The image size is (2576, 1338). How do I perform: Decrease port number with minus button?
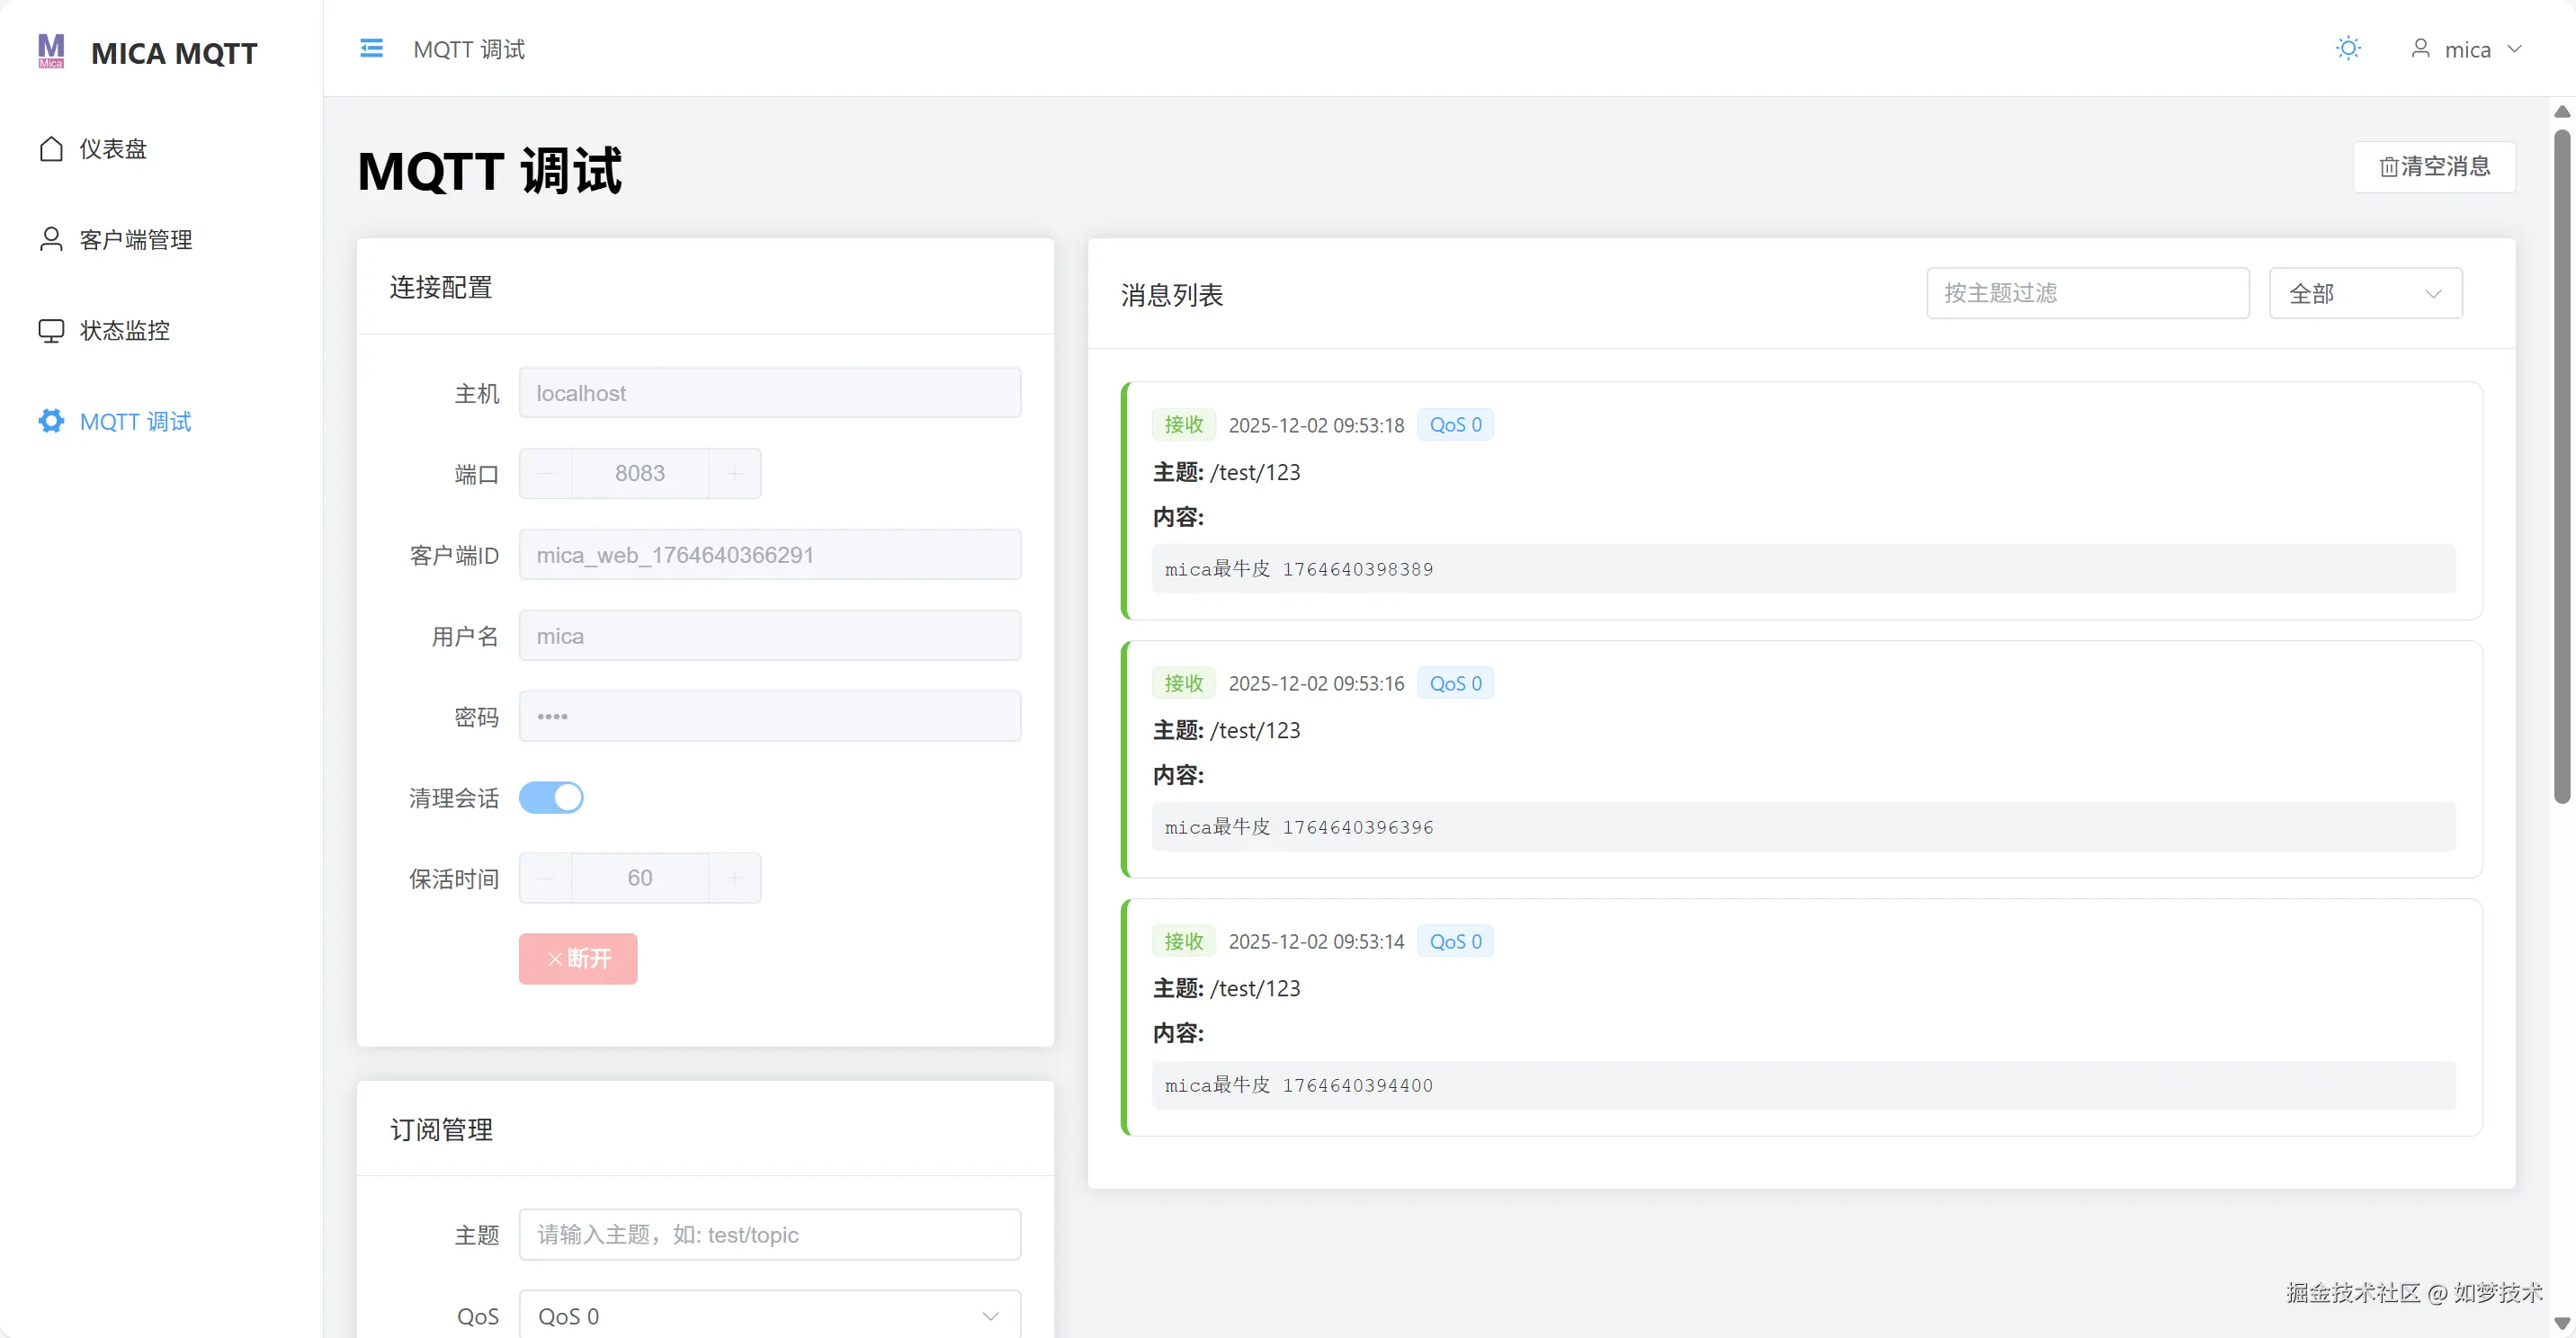coord(546,474)
